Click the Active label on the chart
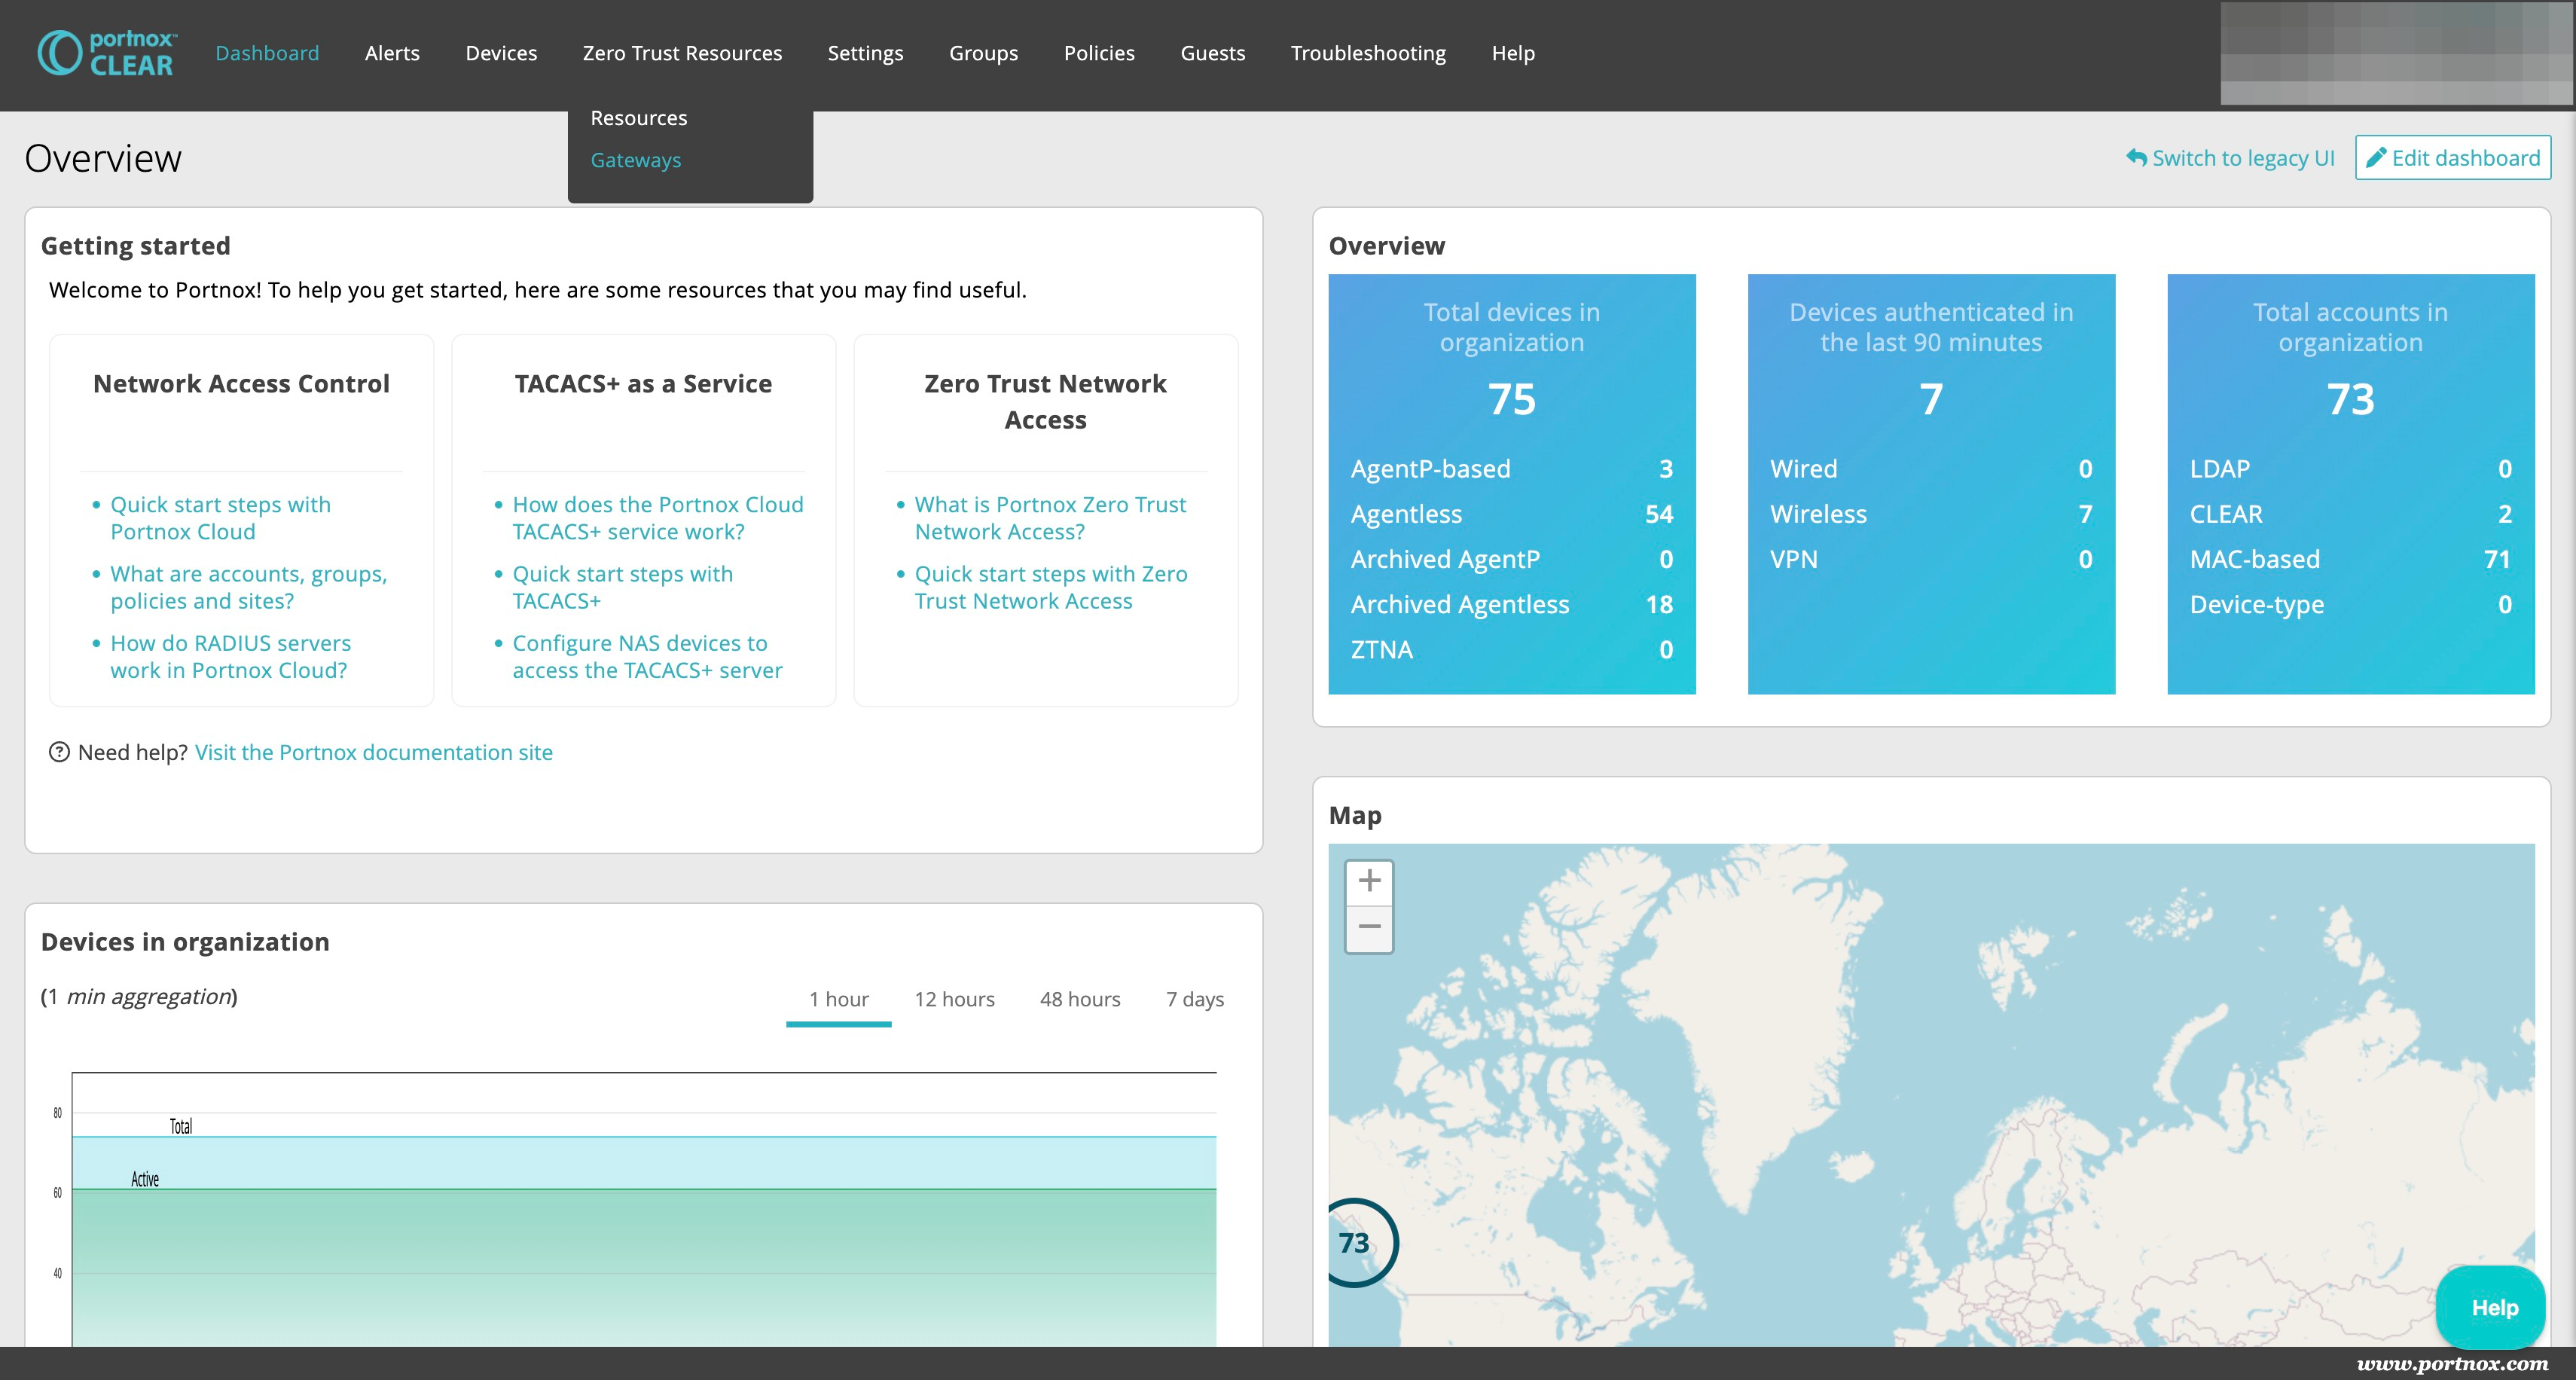 pyautogui.click(x=145, y=1179)
